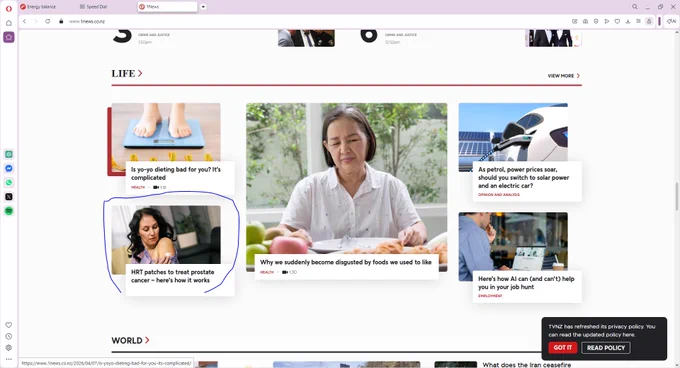Go forward with the forward arrow

(x=36, y=21)
